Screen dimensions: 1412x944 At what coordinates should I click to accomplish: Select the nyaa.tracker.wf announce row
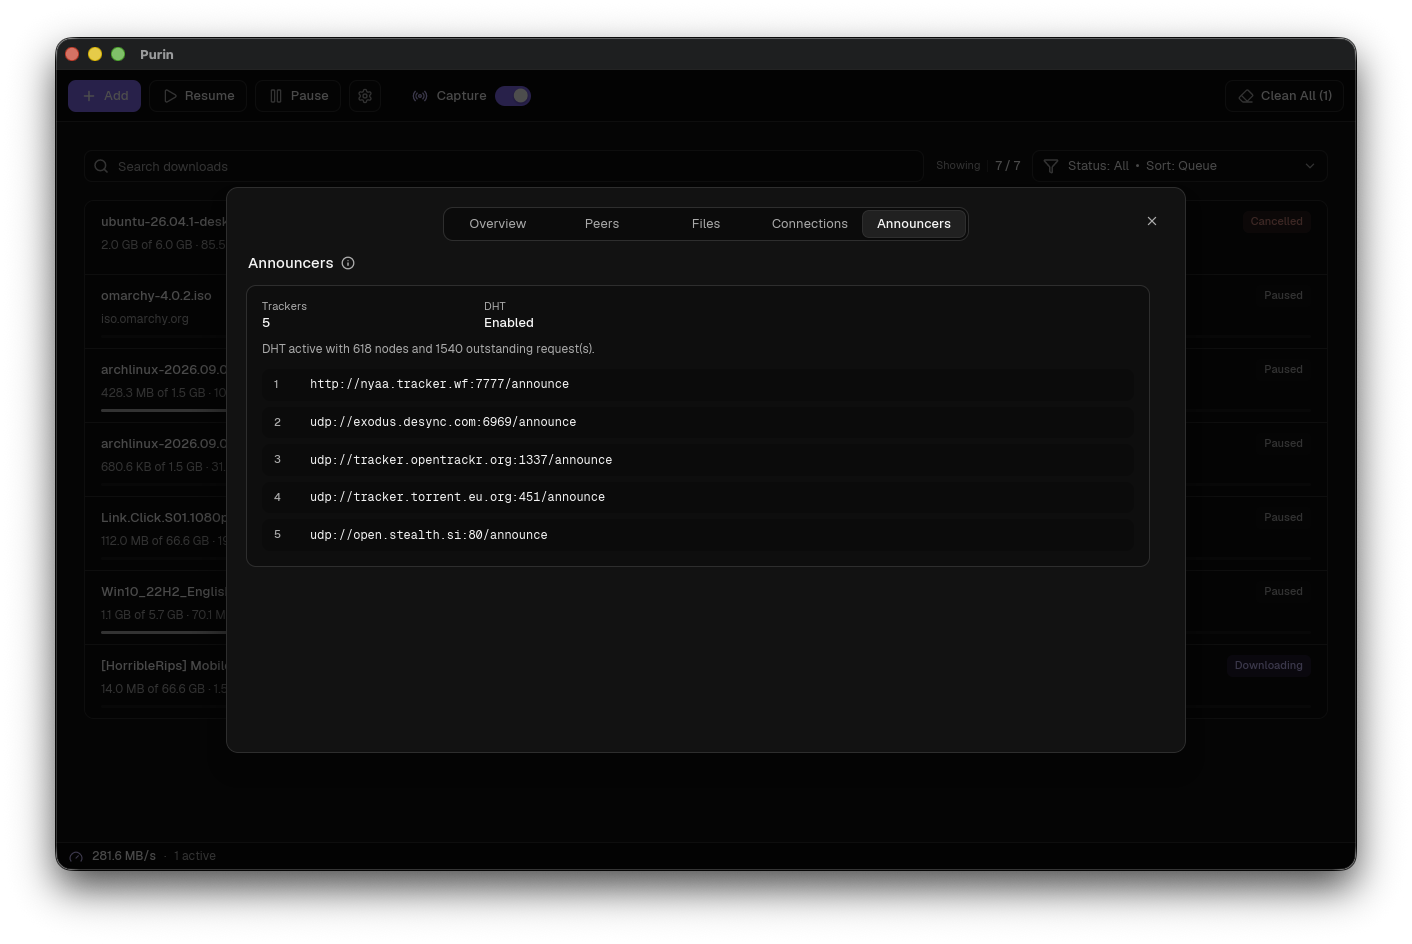[x=698, y=384]
